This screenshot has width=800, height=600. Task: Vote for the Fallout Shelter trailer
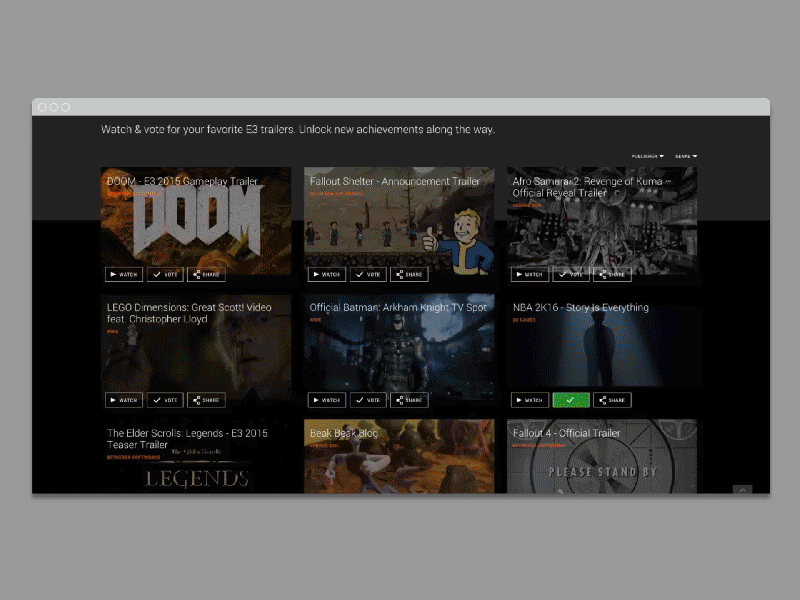point(368,274)
